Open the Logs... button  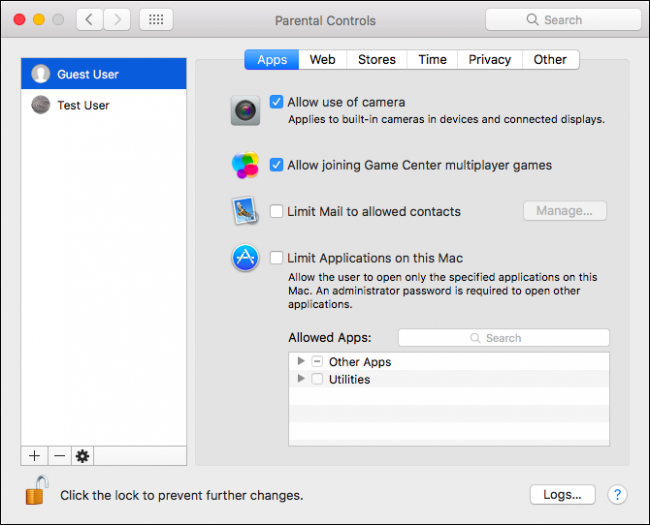coord(563,494)
